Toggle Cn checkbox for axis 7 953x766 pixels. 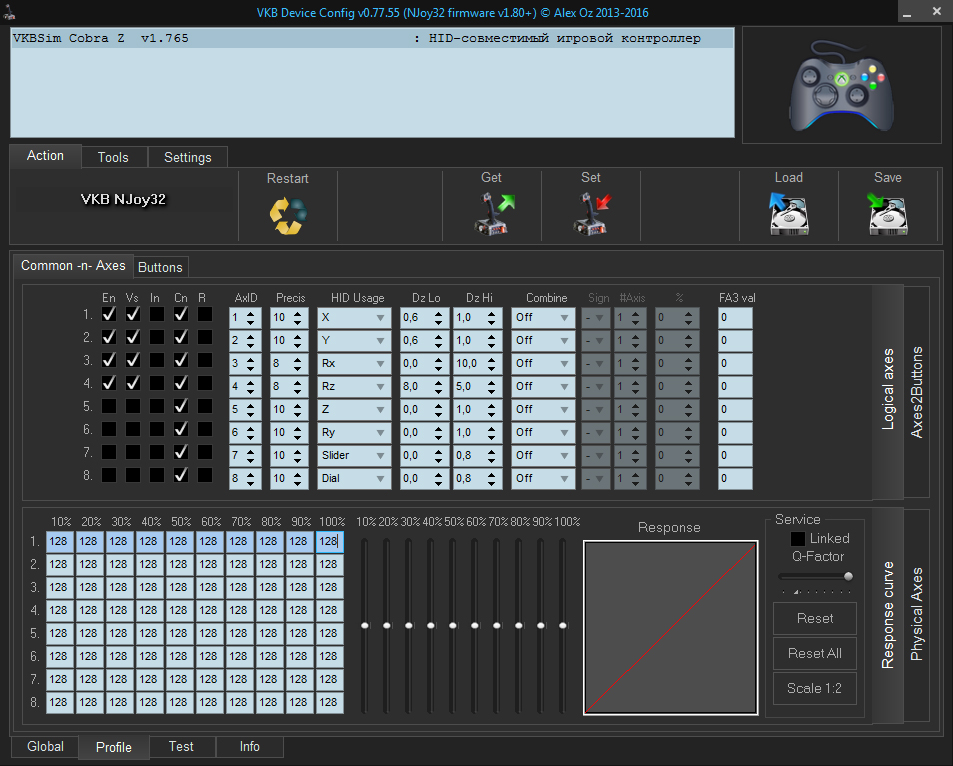[181, 452]
